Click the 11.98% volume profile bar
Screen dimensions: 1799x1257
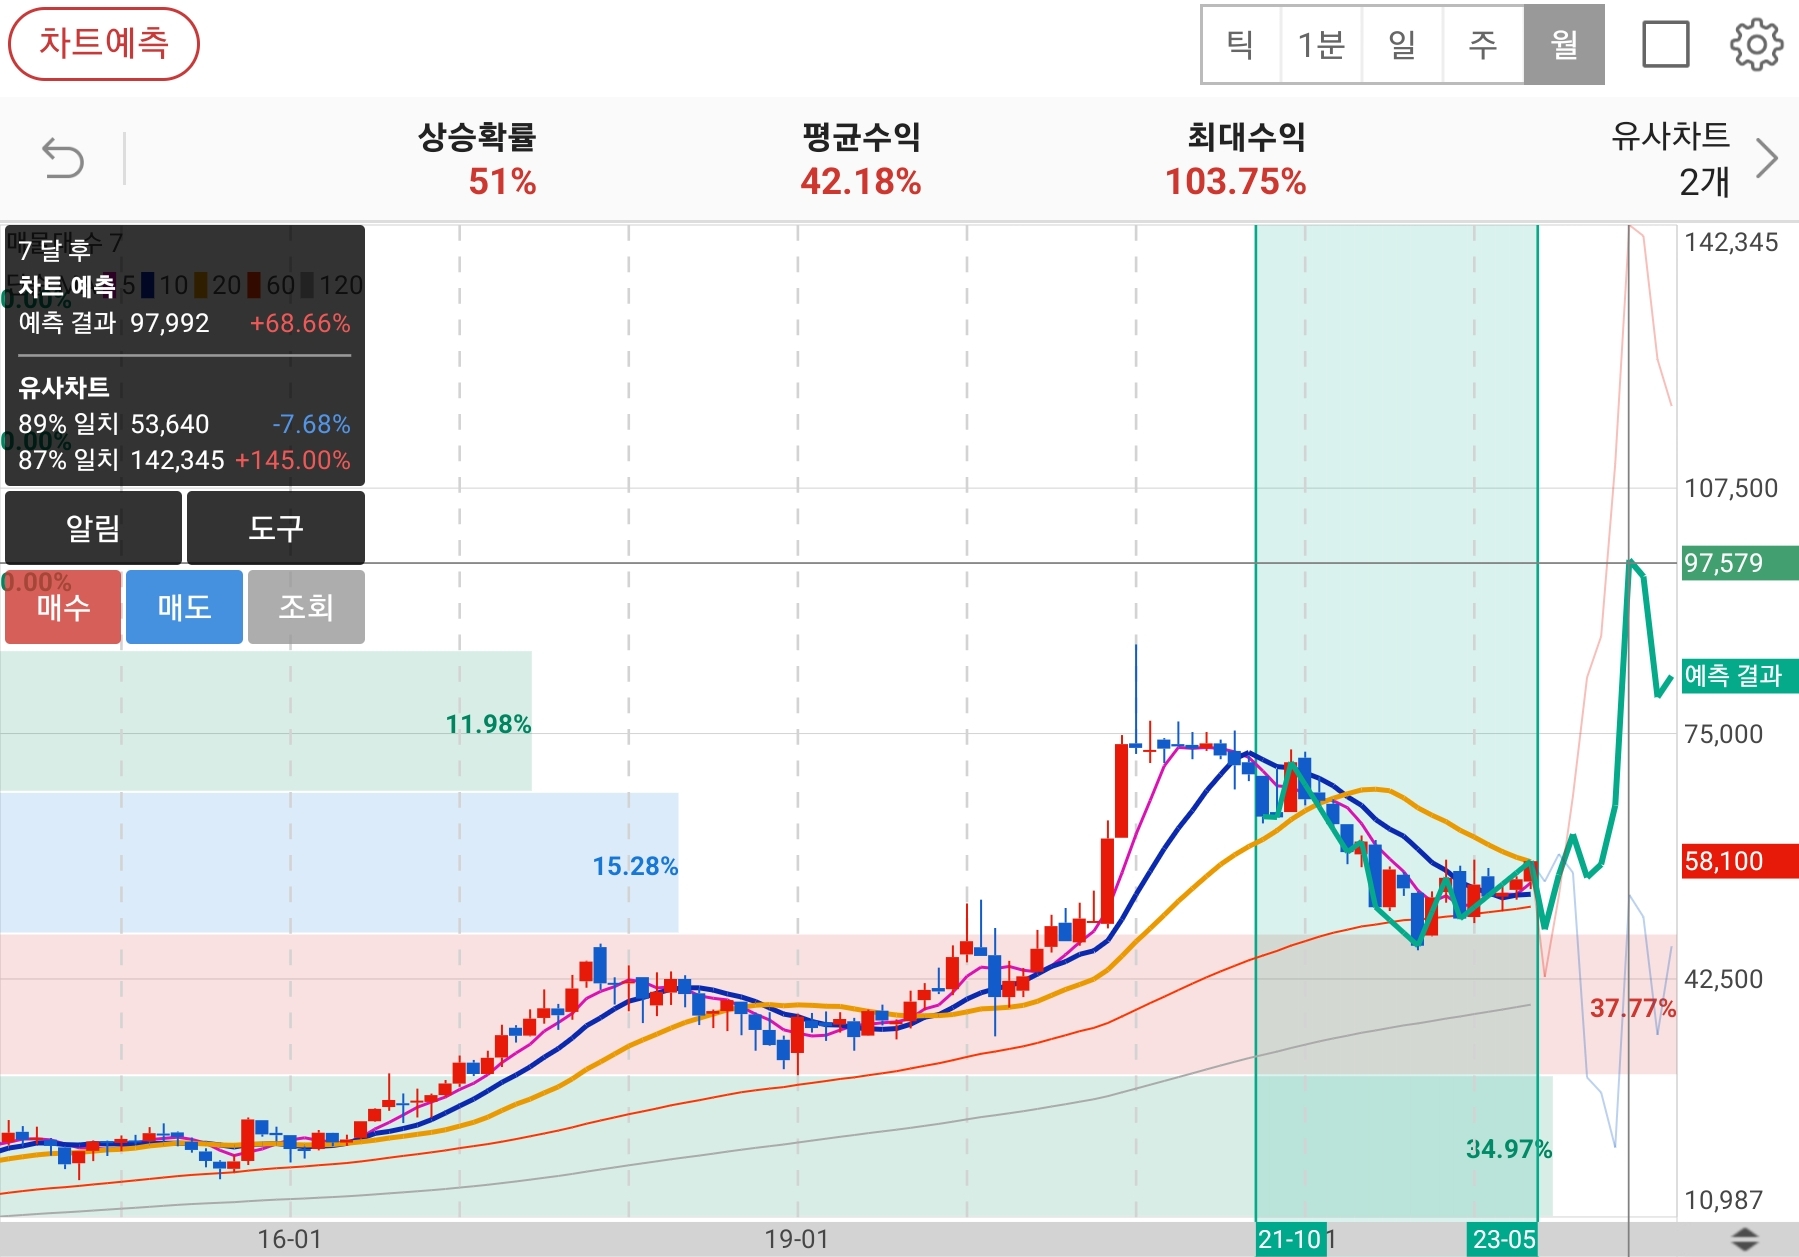[266, 722]
